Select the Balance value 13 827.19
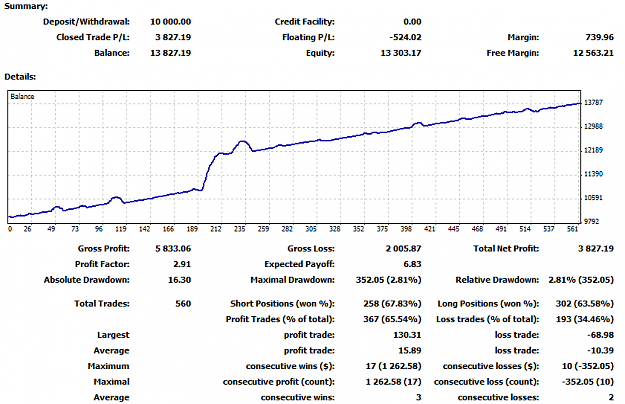Viewport: 625px width, 404px height. [x=170, y=53]
